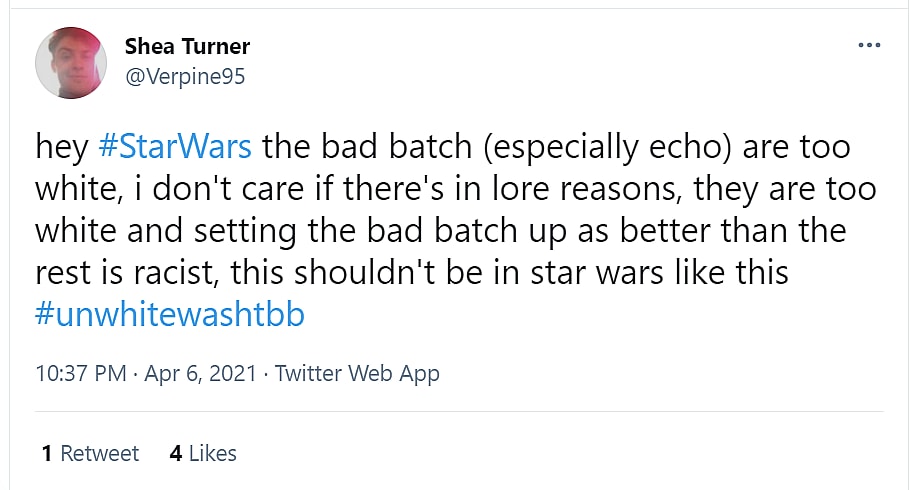Click the 10:37 PM timestamp
Image resolution: width=910 pixels, height=490 pixels.
pos(80,374)
